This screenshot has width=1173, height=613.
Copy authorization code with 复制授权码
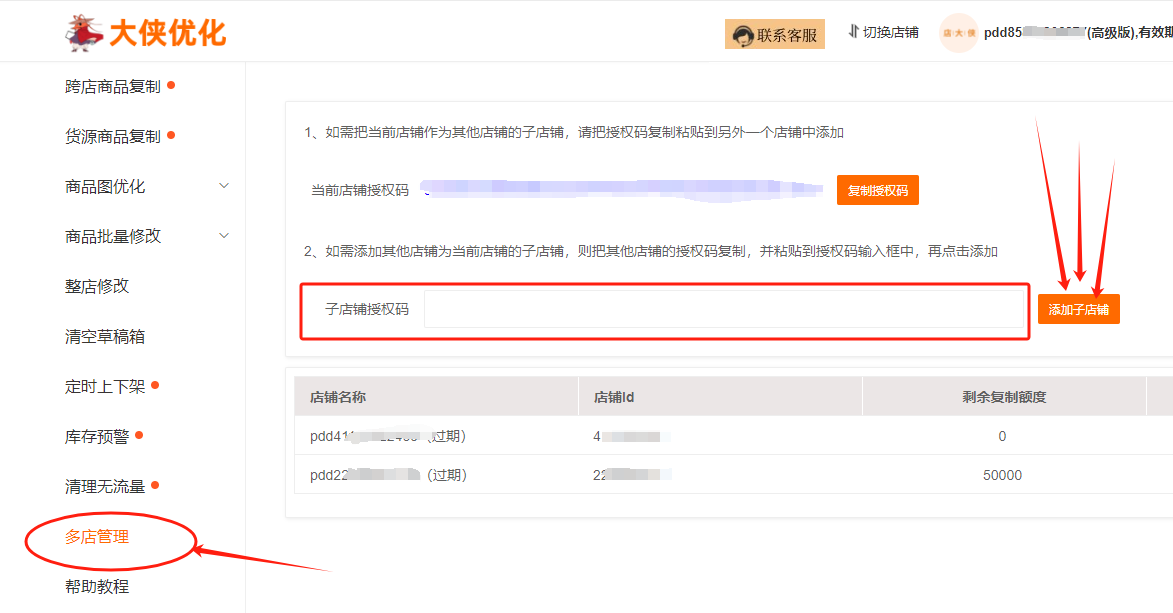coord(878,190)
